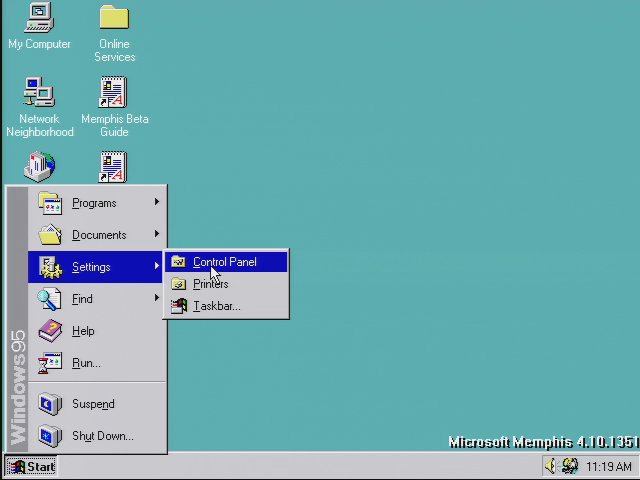Click the volume speaker tray icon
This screenshot has height=480, width=640.
click(x=551, y=466)
